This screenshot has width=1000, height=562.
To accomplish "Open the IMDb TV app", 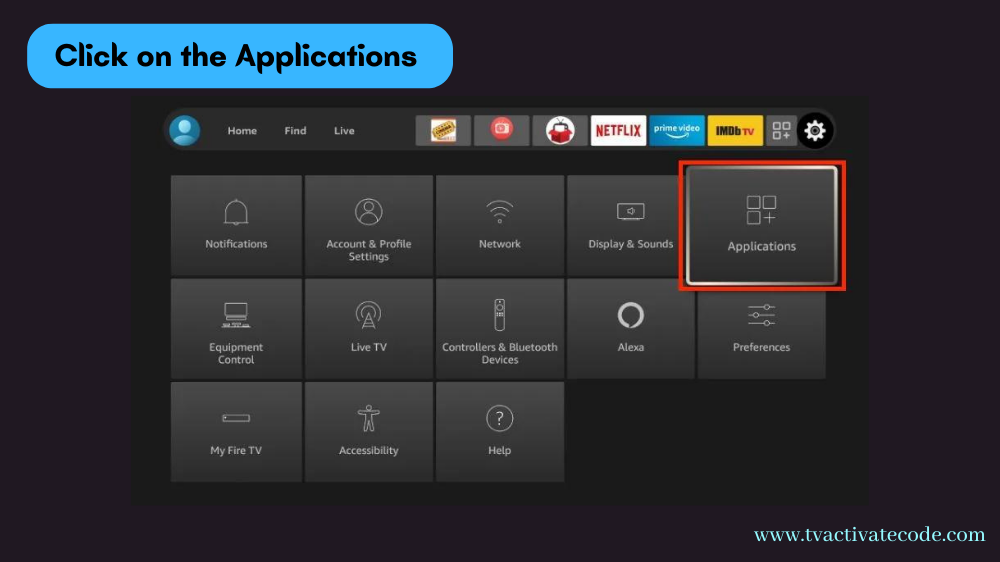I will coord(735,130).
